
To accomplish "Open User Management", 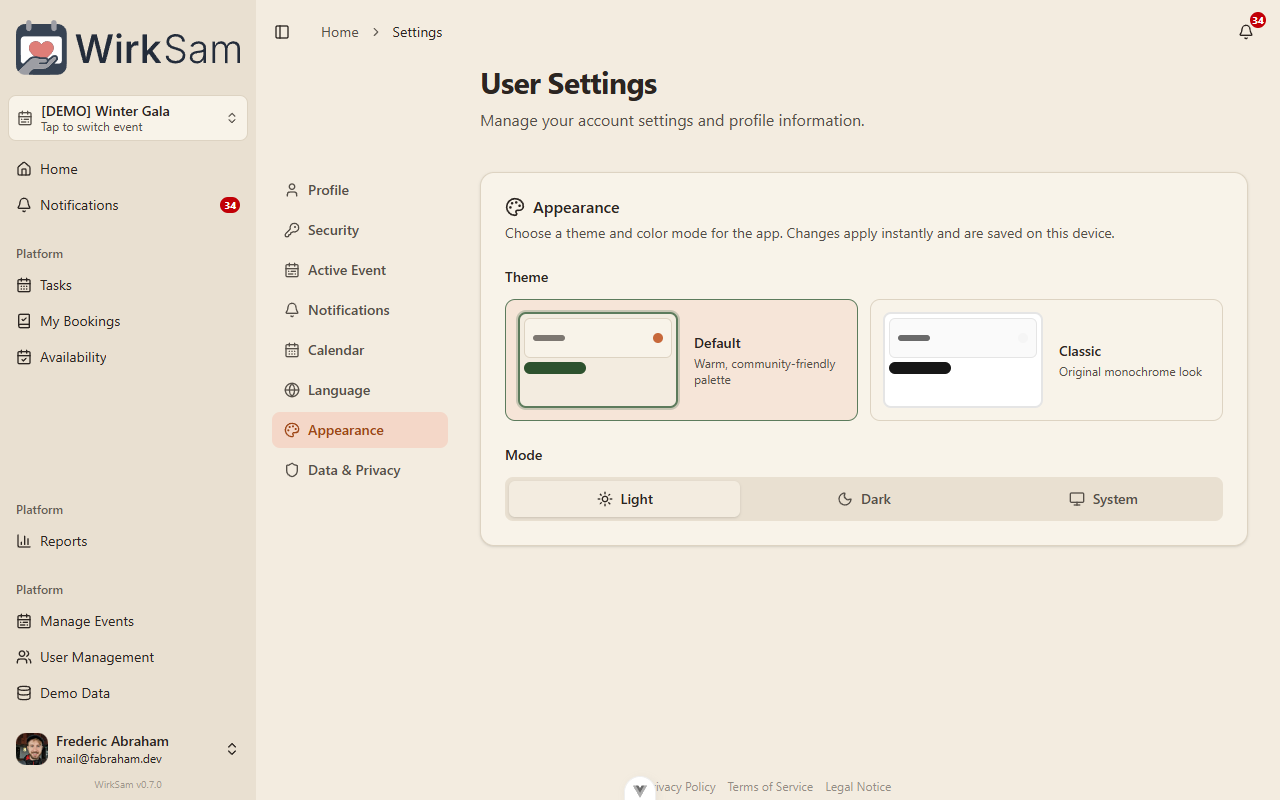I will click(128, 657).
